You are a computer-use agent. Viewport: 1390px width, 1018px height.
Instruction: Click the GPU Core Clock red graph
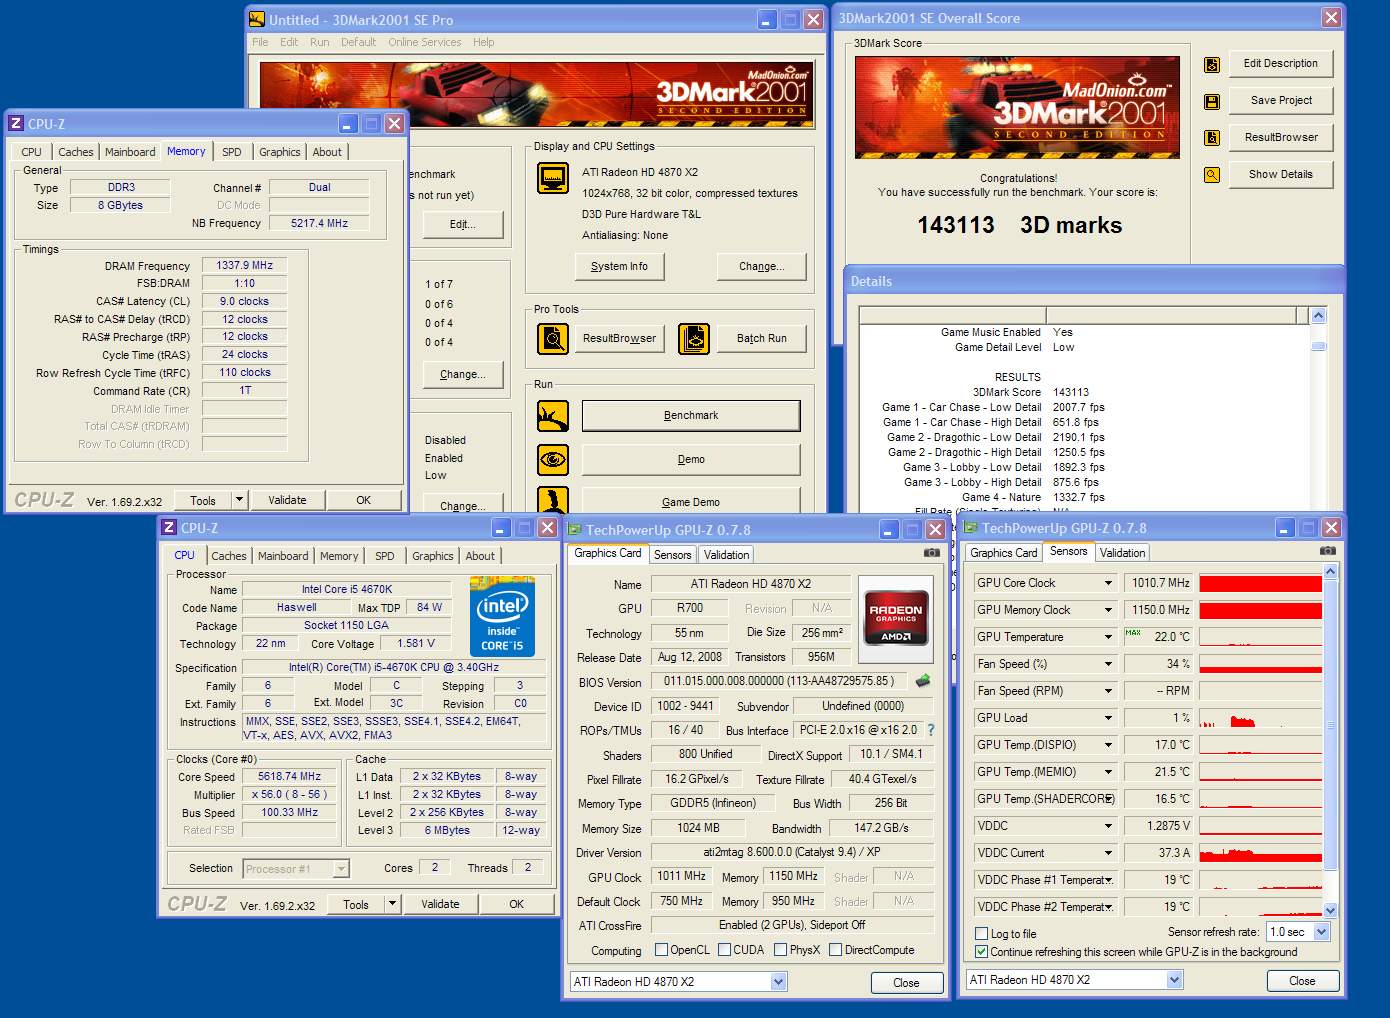pos(1260,583)
